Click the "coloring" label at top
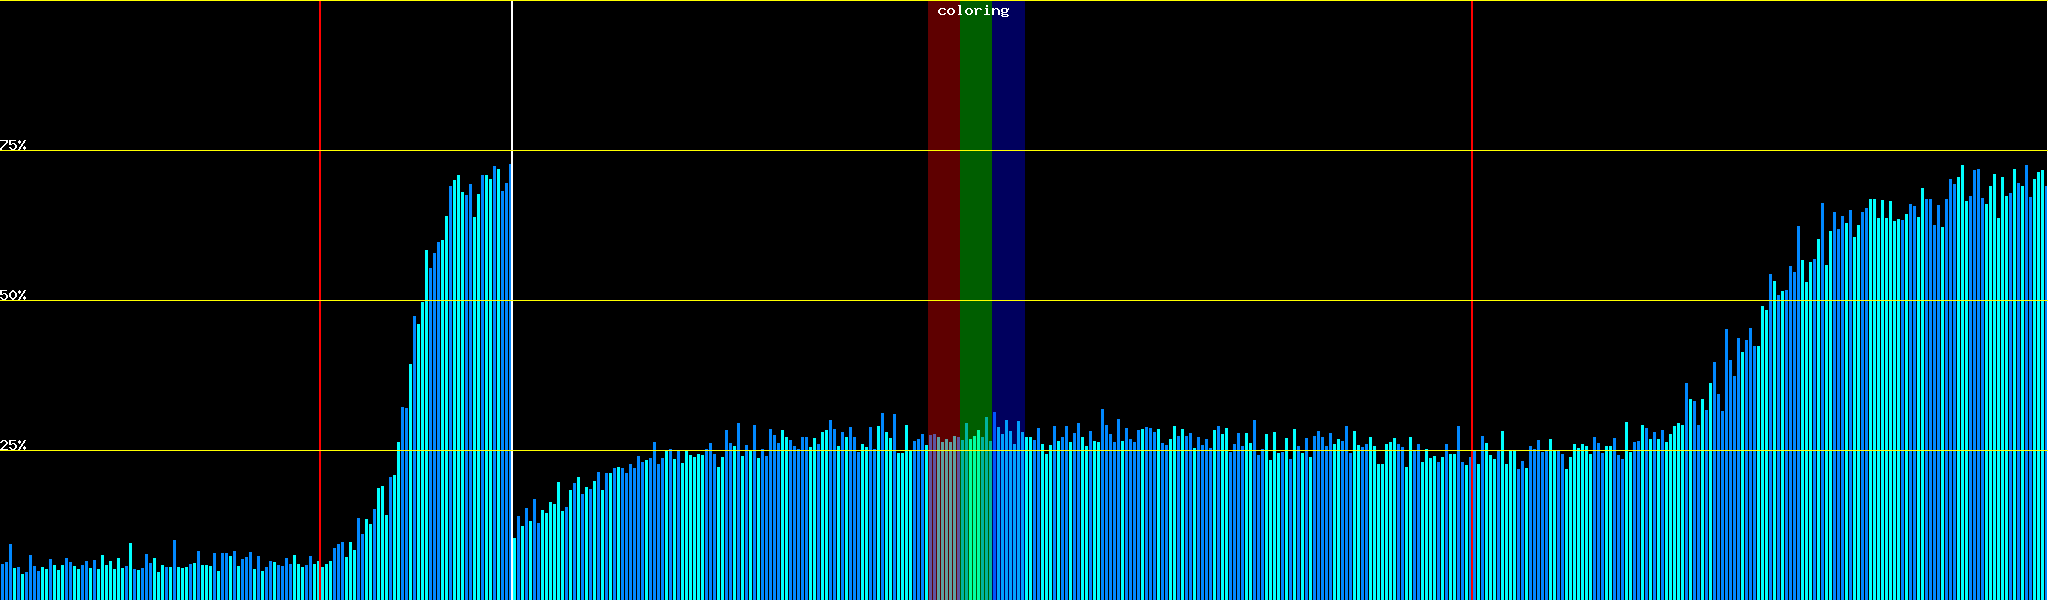This screenshot has width=2048, height=600. (973, 11)
